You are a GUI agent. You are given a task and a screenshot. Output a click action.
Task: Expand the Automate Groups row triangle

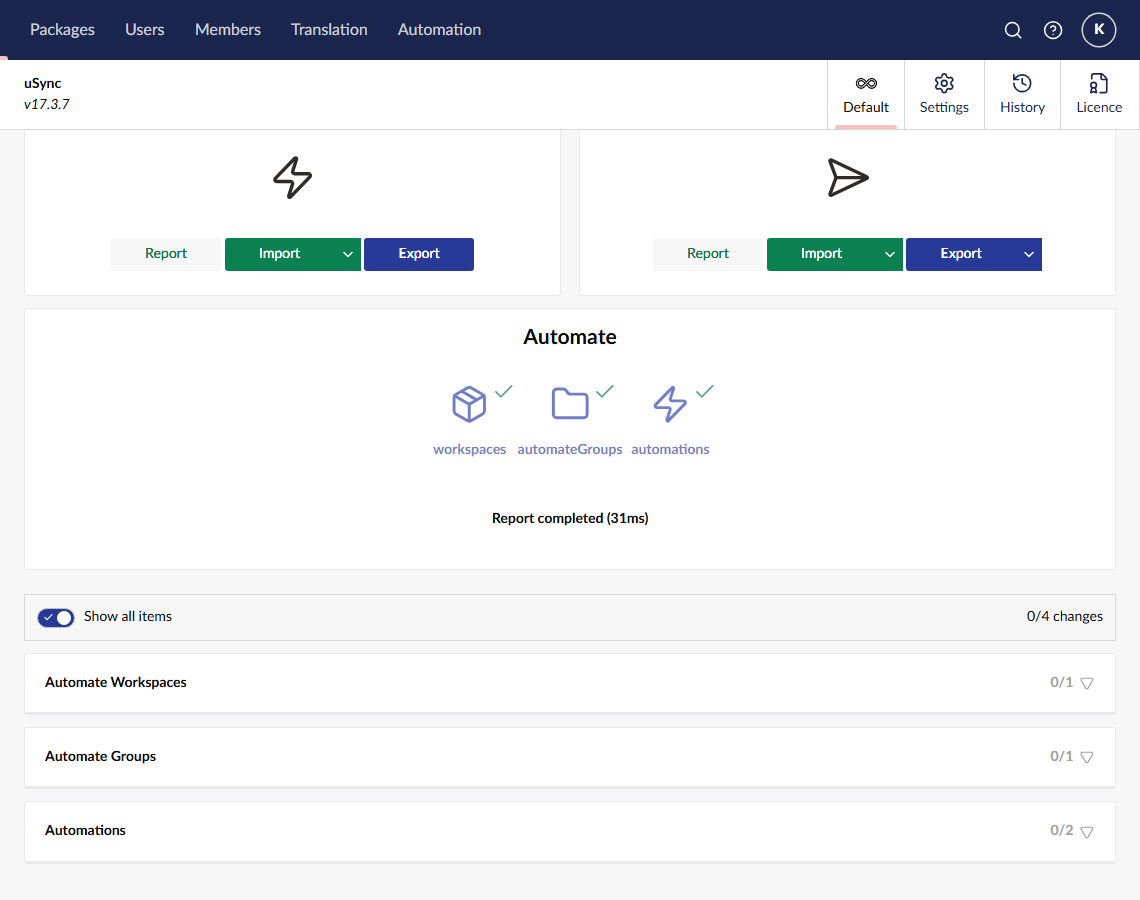click(x=1087, y=758)
